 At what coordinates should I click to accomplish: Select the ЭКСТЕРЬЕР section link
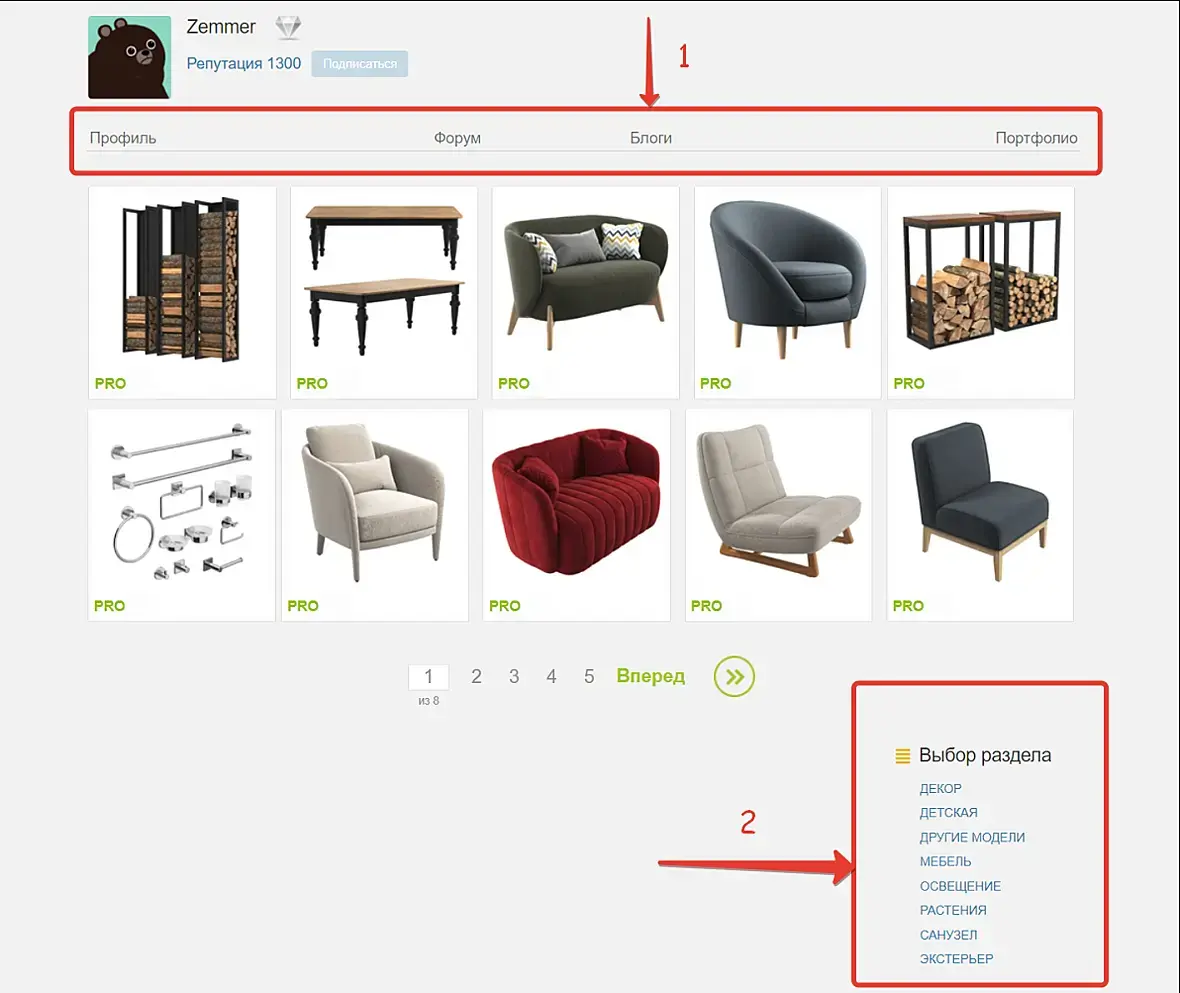point(956,958)
